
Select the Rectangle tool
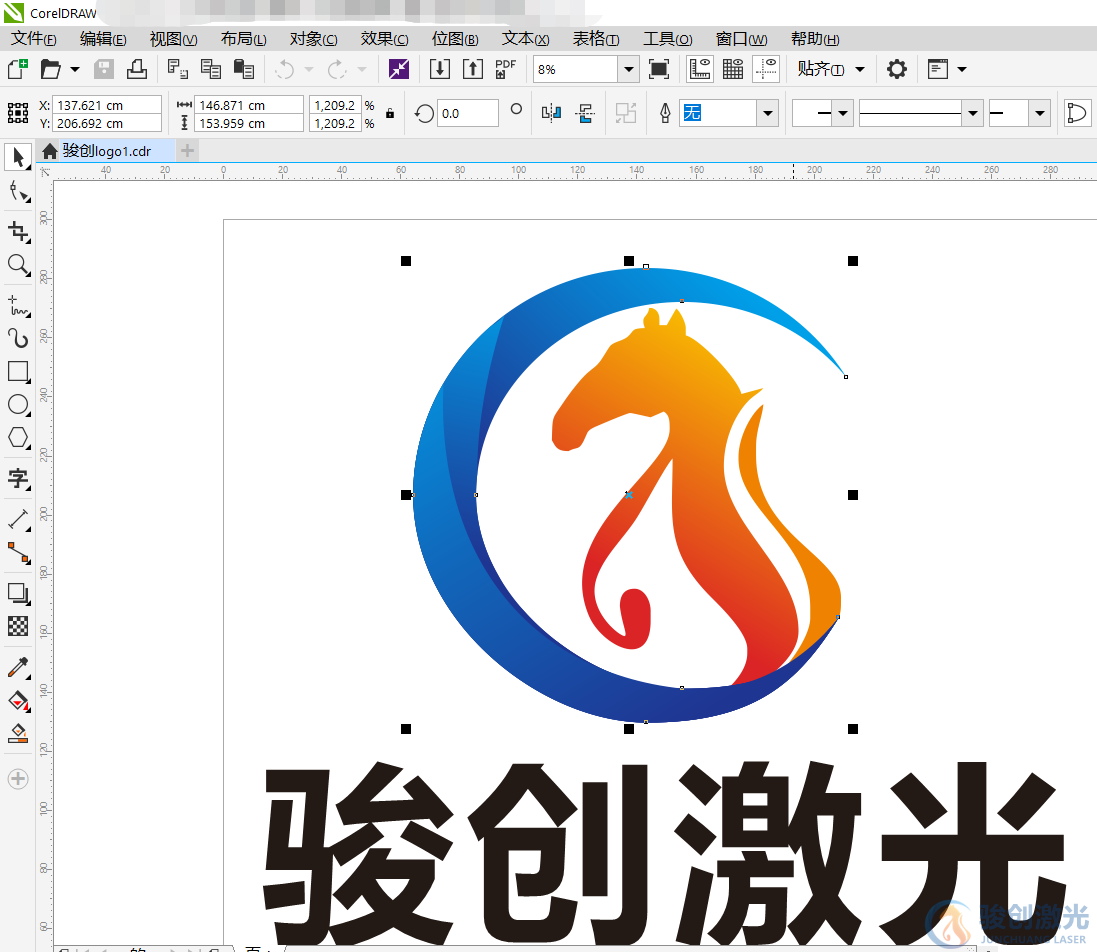click(x=18, y=371)
